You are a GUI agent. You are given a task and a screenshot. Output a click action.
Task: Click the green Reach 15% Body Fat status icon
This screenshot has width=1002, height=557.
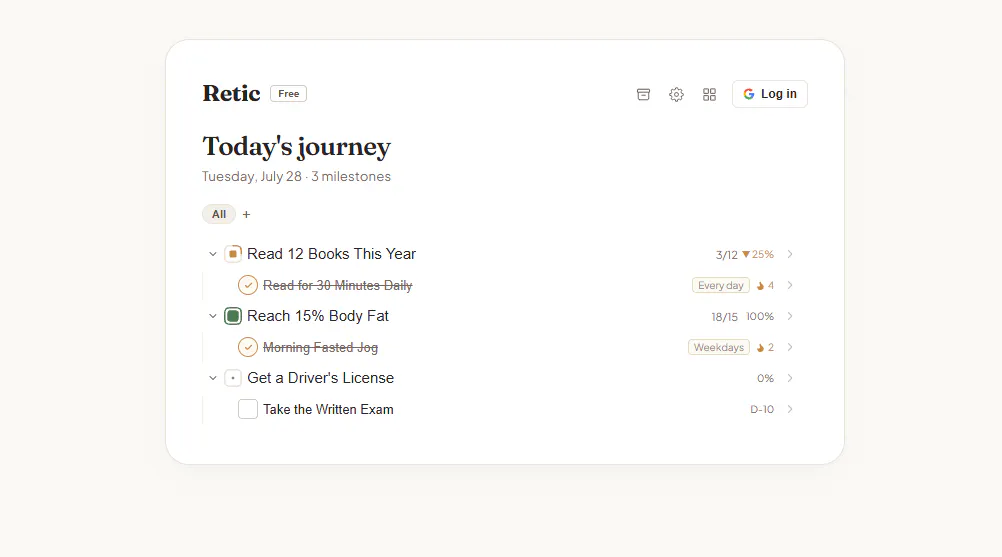[233, 316]
